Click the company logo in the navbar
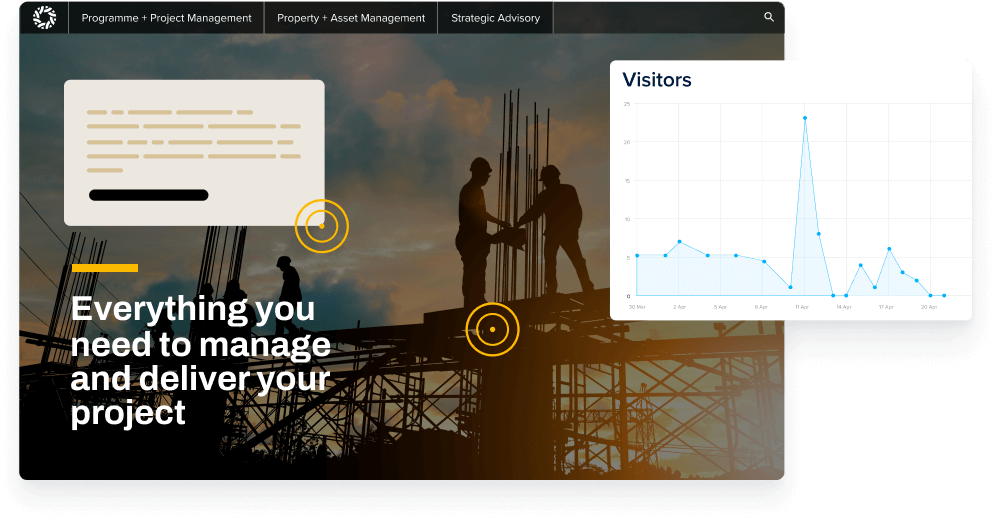 (x=44, y=18)
